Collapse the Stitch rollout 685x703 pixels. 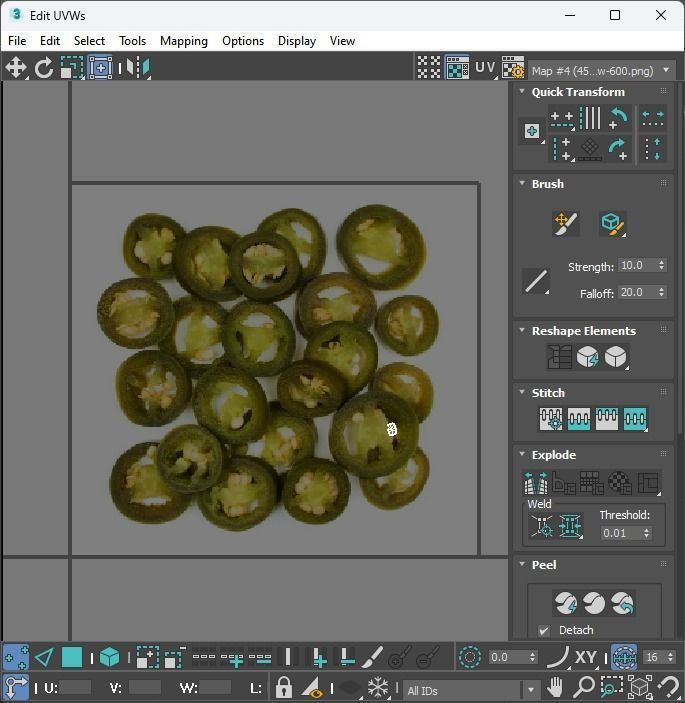(x=522, y=392)
